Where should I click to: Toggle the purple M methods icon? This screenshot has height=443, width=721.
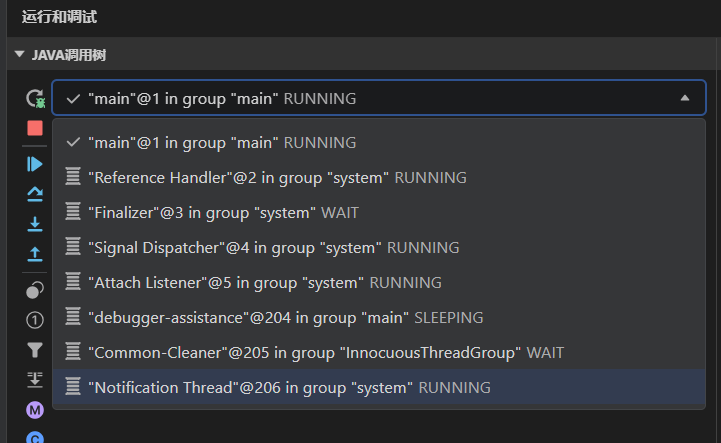pyautogui.click(x=35, y=410)
